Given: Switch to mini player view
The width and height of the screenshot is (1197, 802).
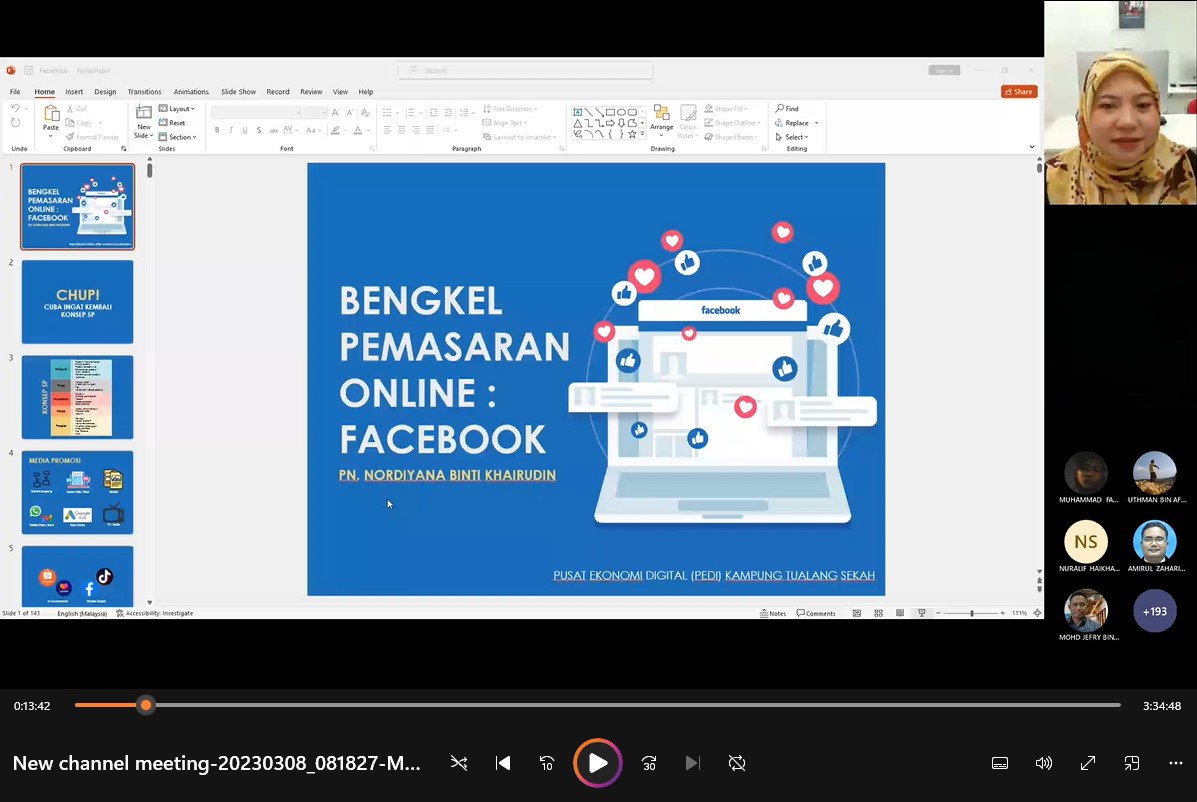Looking at the screenshot, I should coord(1132,763).
